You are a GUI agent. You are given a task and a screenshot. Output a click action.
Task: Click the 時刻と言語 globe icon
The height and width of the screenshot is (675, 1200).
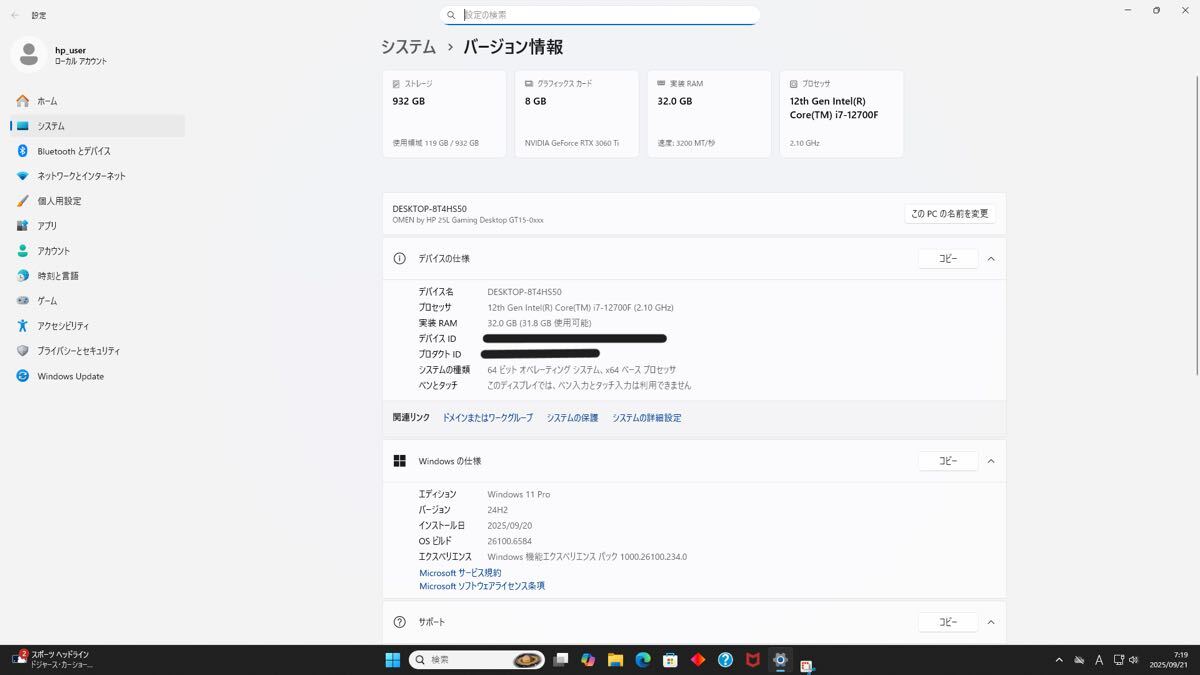[22, 276]
